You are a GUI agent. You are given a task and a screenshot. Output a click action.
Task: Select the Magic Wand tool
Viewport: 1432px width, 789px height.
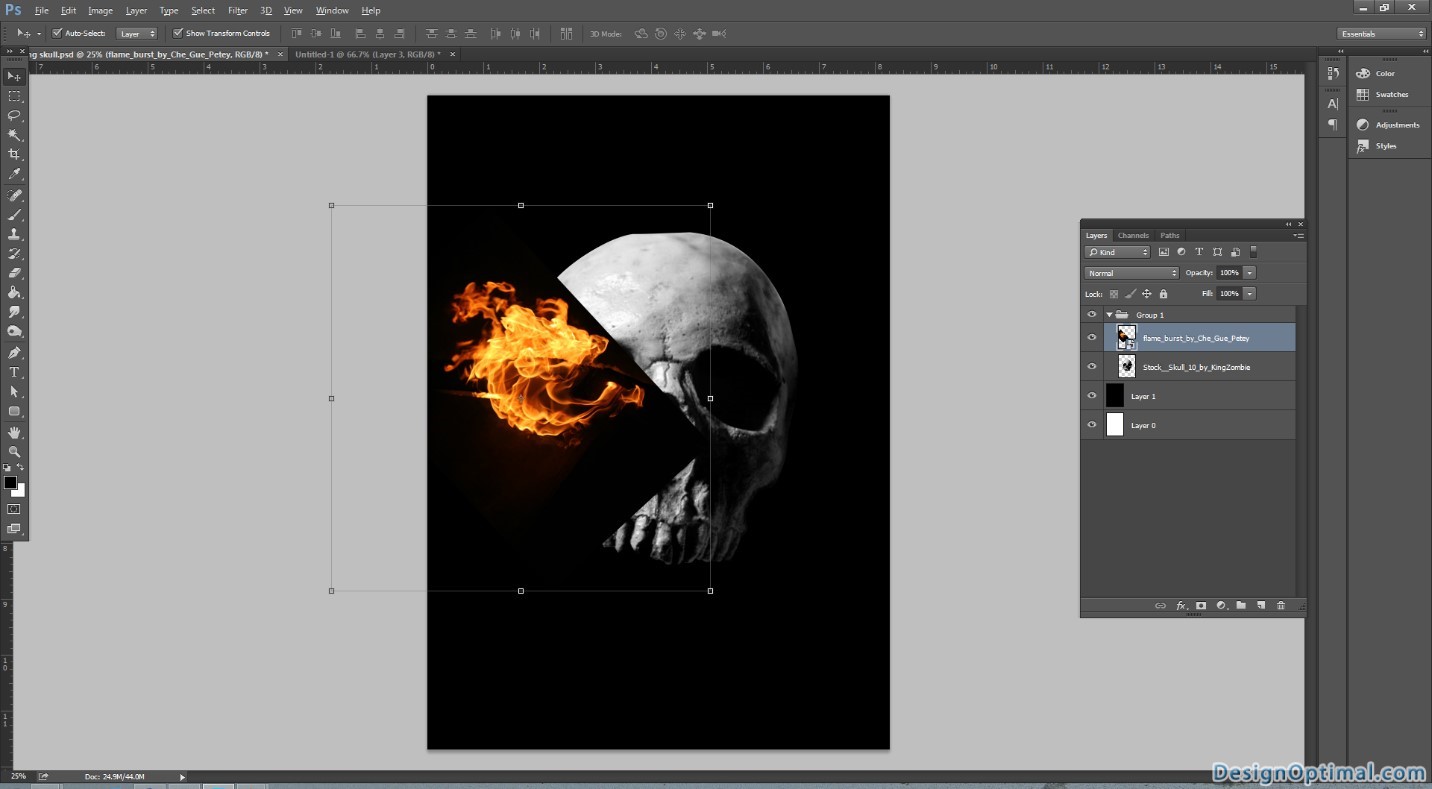(x=14, y=135)
